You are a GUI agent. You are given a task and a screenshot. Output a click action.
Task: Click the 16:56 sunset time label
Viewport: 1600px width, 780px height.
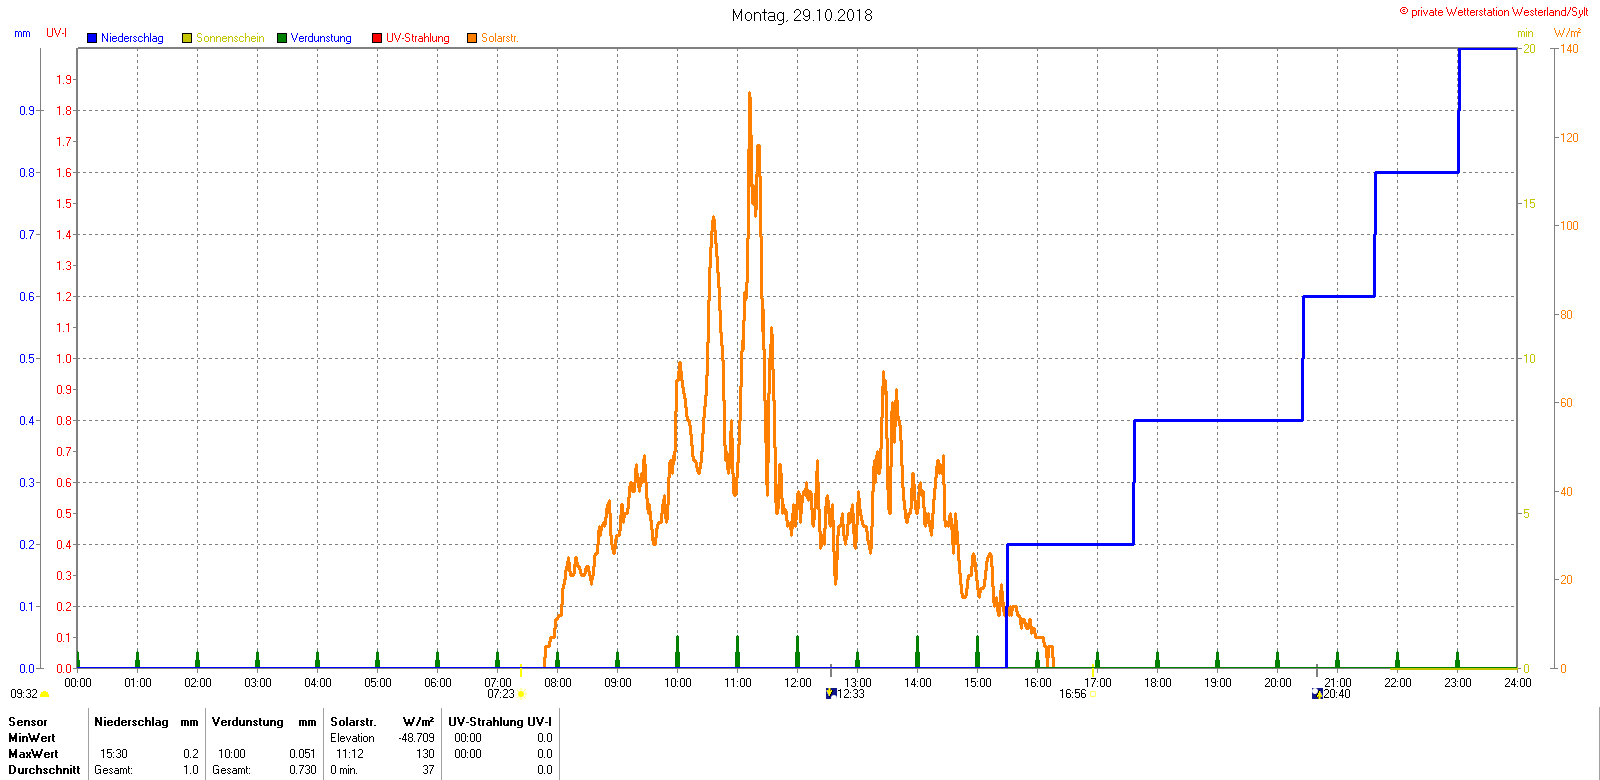coord(1073,694)
